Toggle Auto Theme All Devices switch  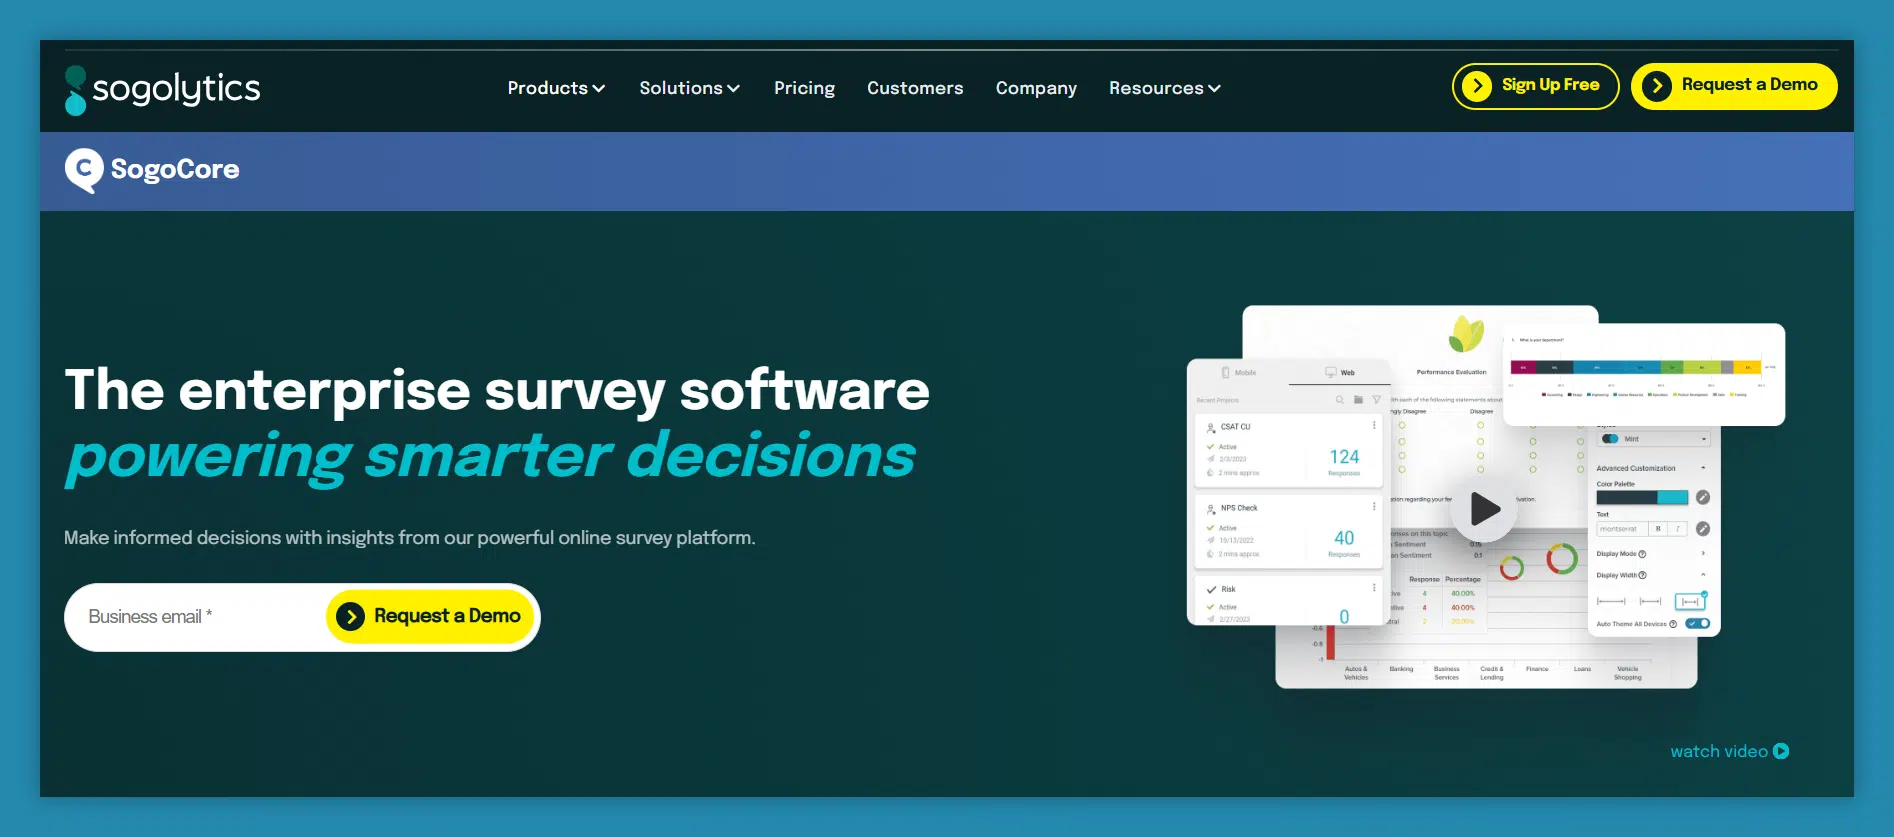pos(1698,624)
